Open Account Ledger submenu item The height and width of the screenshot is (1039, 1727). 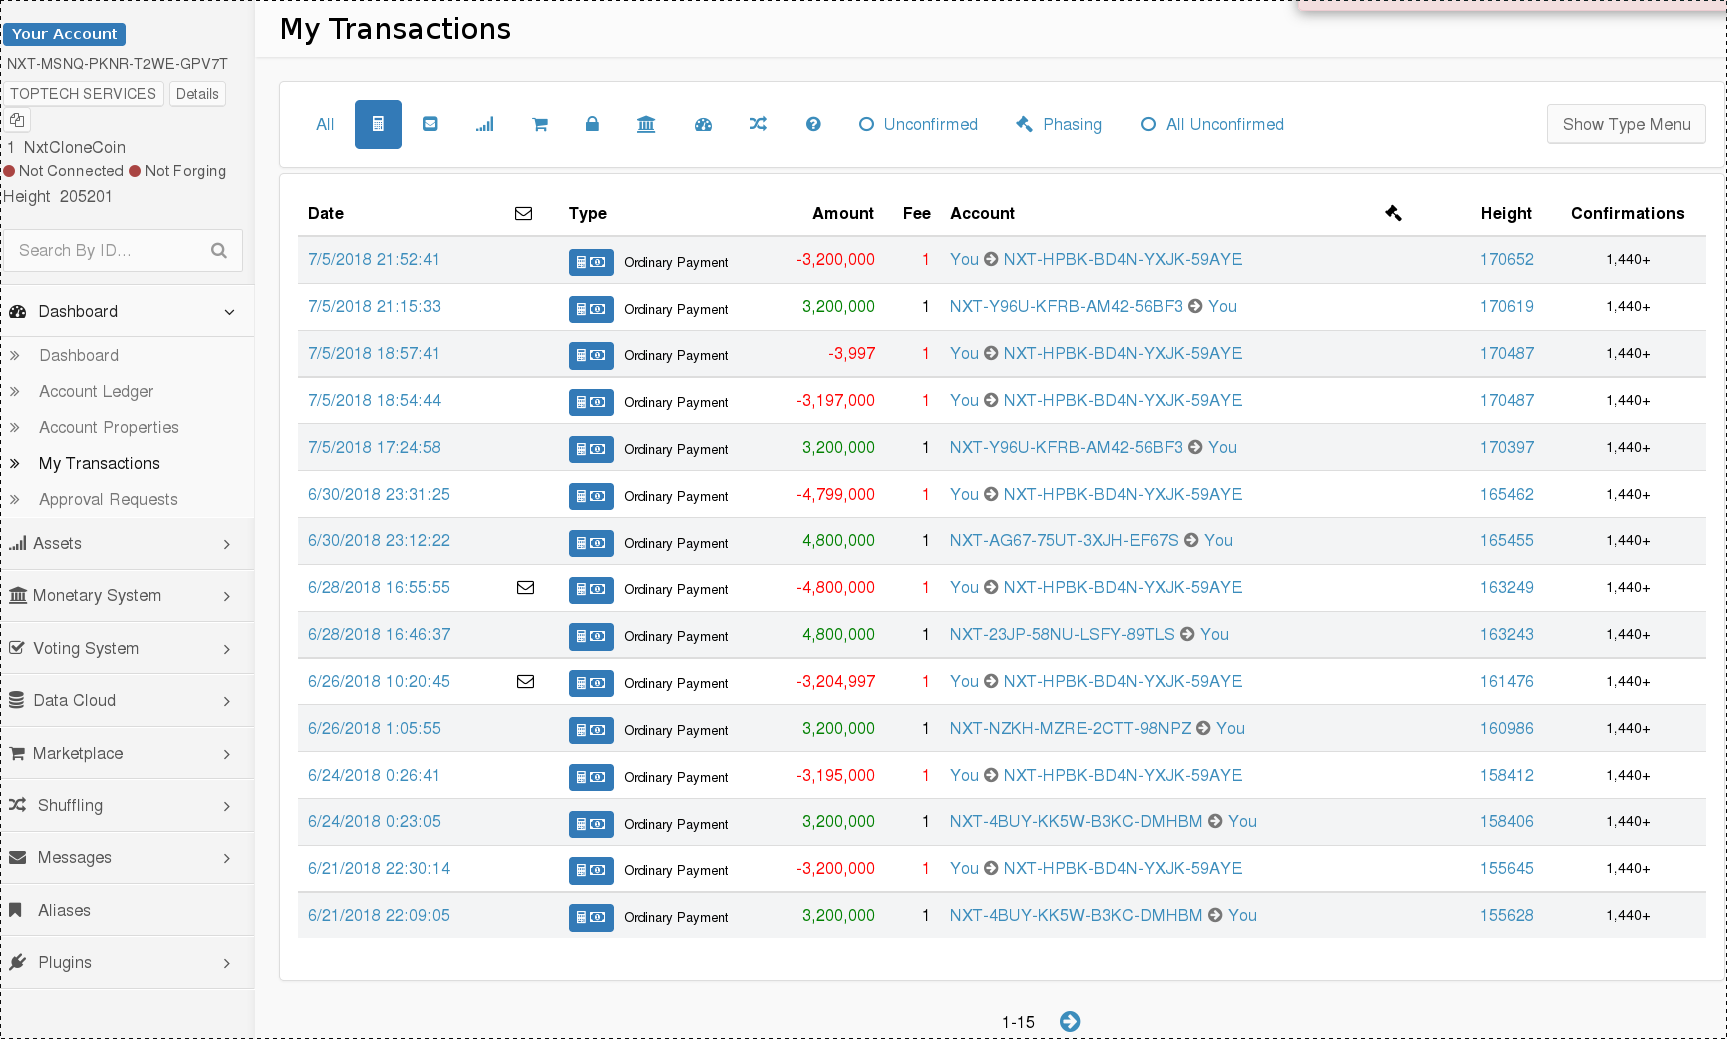click(x=96, y=391)
